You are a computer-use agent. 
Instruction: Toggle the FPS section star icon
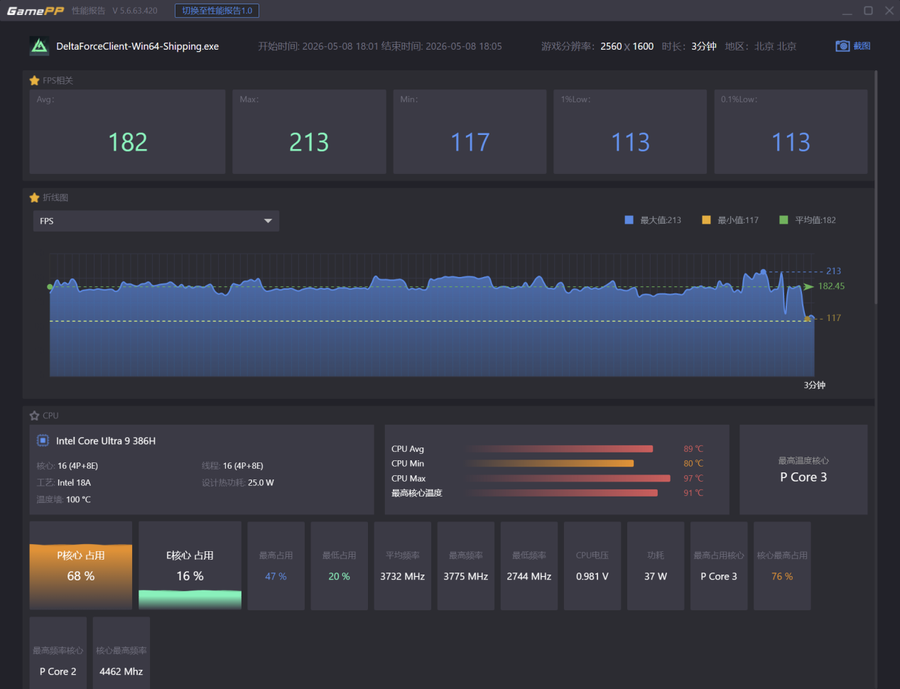(34, 80)
